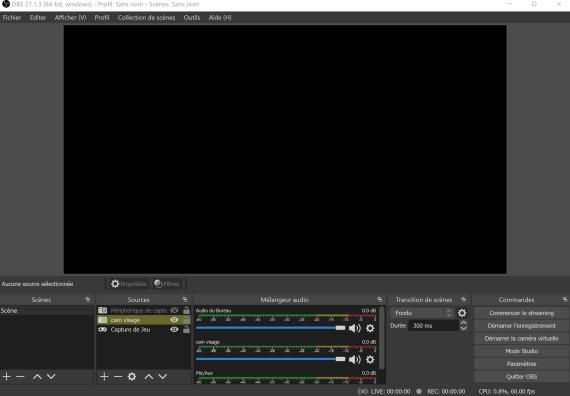This screenshot has width=570, height=396.
Task: Toggle lock on cam visage source
Action: pyautogui.click(x=186, y=320)
